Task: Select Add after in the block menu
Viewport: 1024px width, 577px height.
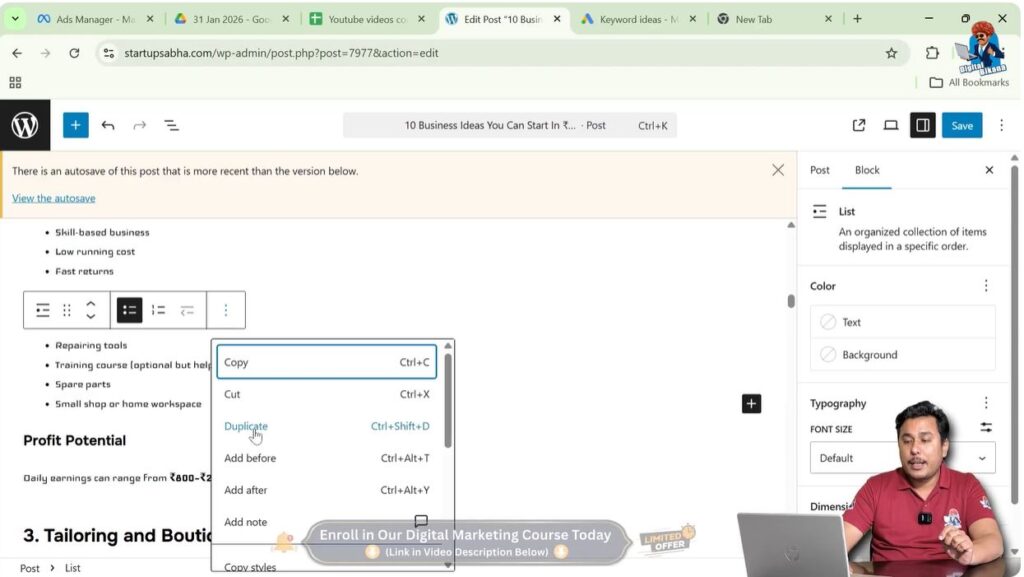Action: tap(327, 490)
